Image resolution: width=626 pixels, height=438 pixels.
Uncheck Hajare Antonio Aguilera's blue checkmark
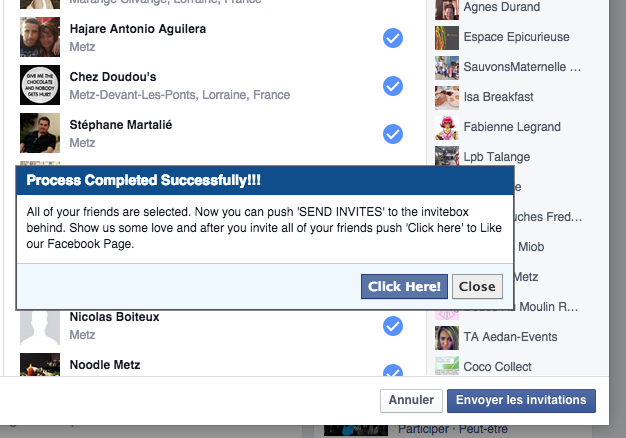coord(393,38)
